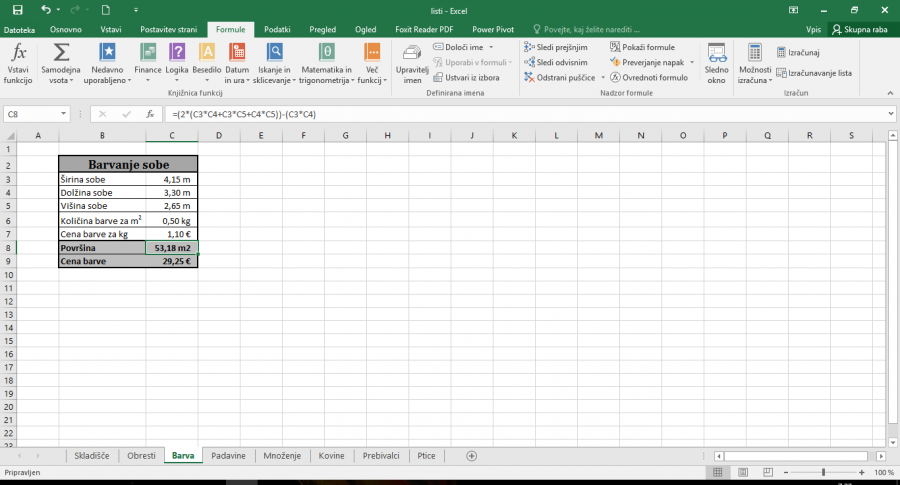Open the Padavine worksheet tab
Screen dimensions: 900x485
(229, 456)
